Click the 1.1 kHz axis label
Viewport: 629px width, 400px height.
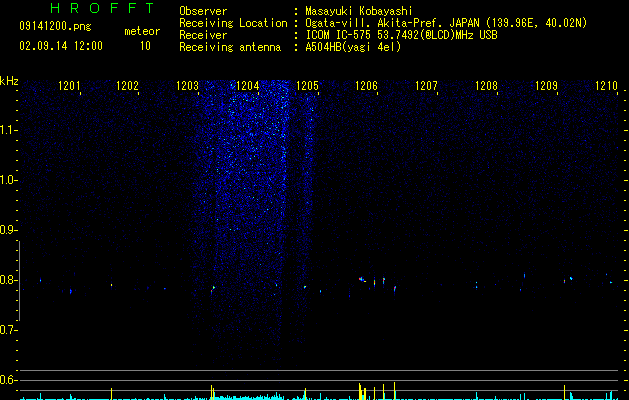tap(8, 130)
